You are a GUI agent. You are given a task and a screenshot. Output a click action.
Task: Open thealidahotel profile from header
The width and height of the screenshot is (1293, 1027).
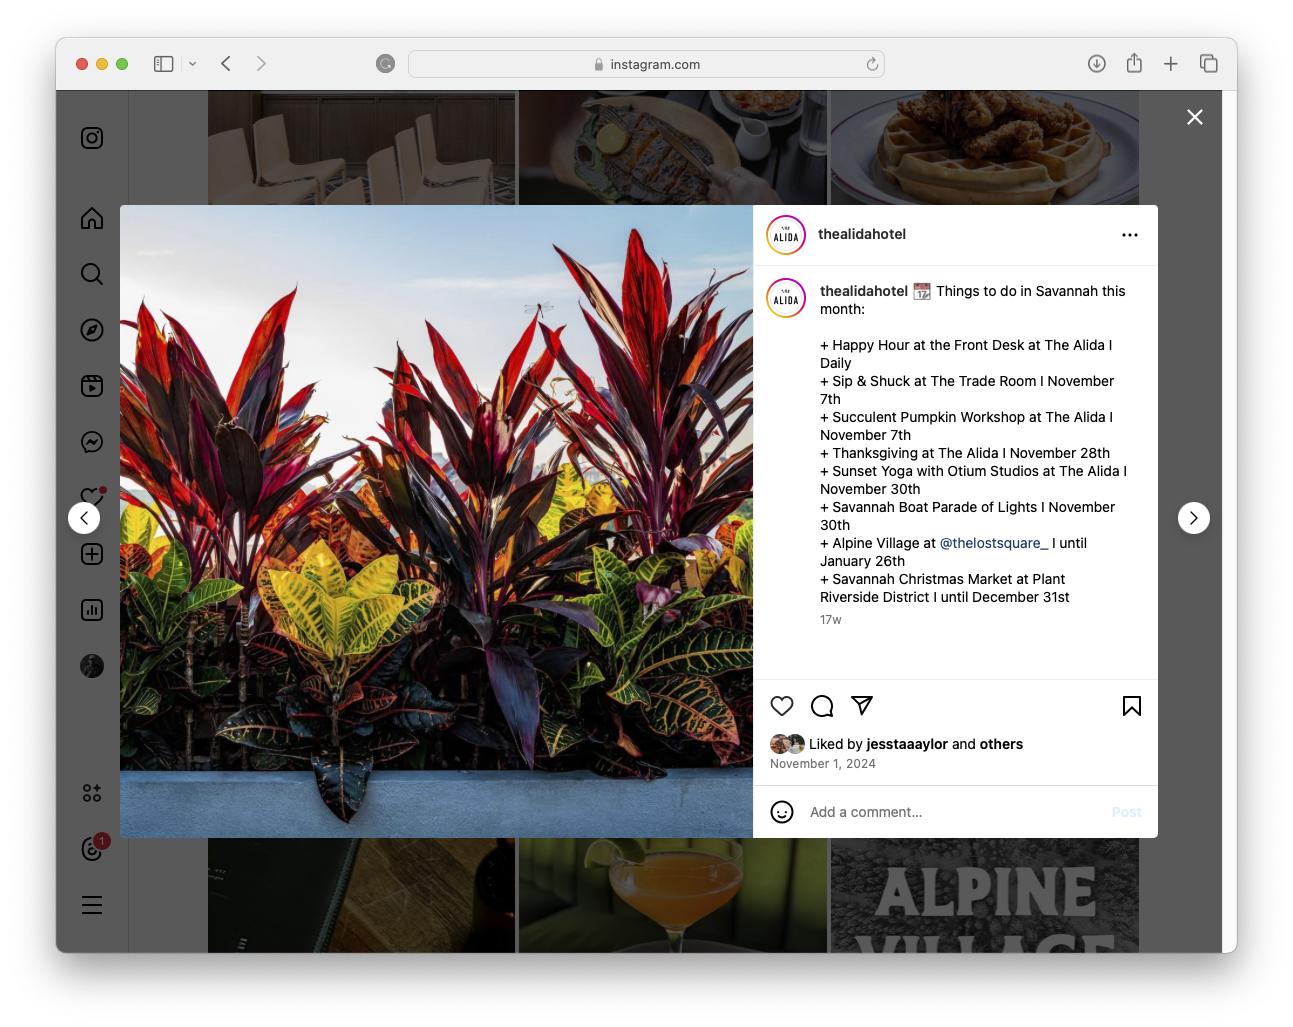862,234
